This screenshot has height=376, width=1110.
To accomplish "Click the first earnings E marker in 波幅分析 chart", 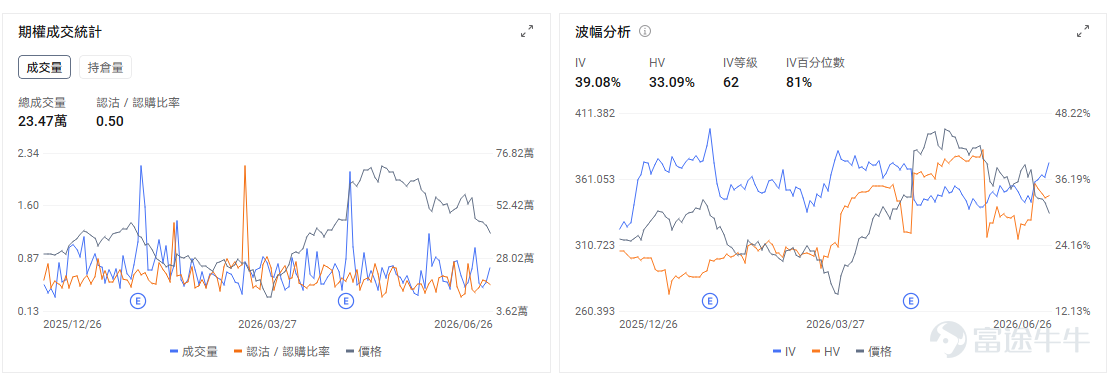I will [x=710, y=301].
